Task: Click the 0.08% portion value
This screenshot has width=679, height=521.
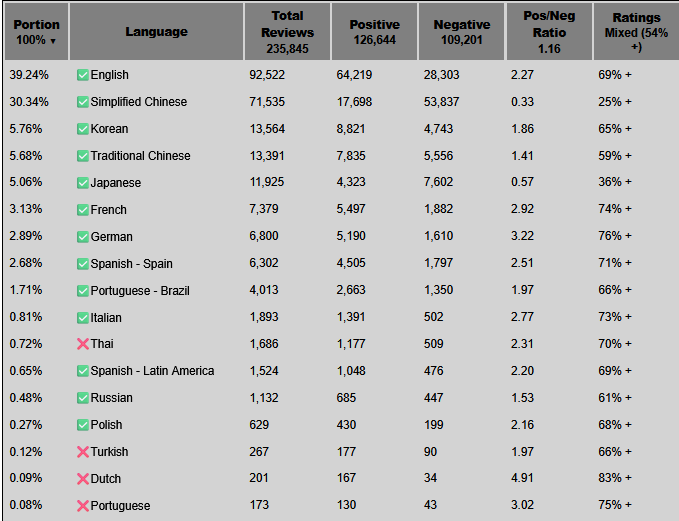Action: (x=26, y=505)
